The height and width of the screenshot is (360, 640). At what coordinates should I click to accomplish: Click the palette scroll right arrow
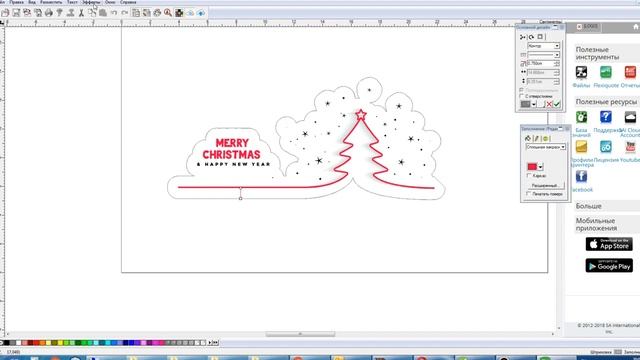coord(210,343)
